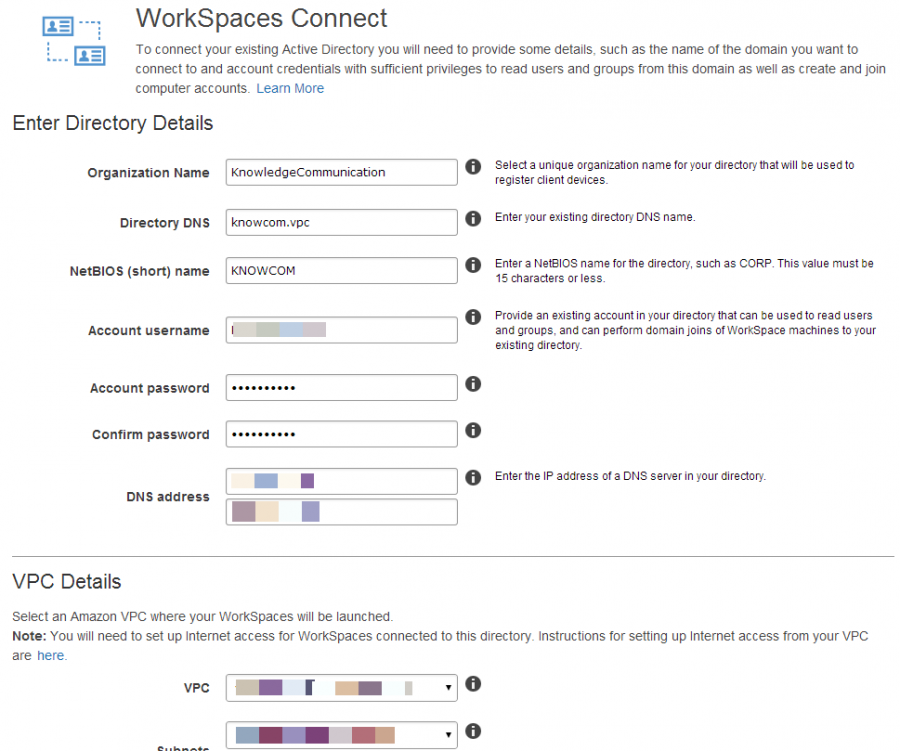Click the 'VPC' field label
The image size is (900, 751).
pyautogui.click(x=196, y=688)
